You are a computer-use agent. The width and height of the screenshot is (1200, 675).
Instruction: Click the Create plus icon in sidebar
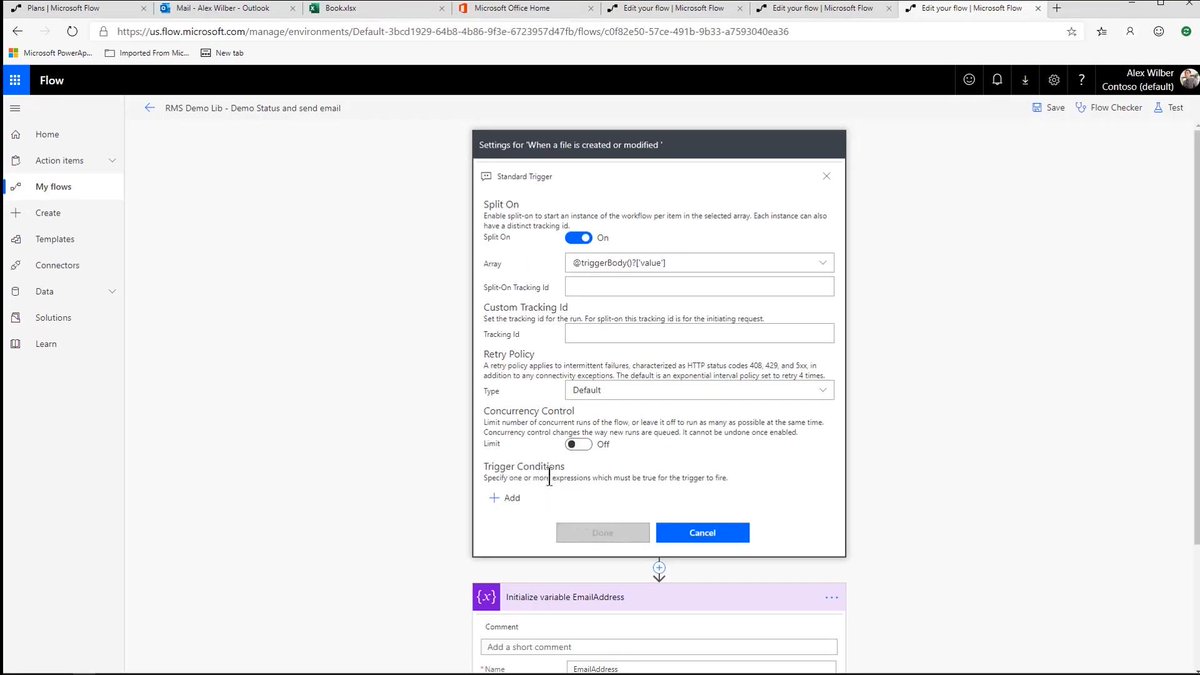(15, 213)
